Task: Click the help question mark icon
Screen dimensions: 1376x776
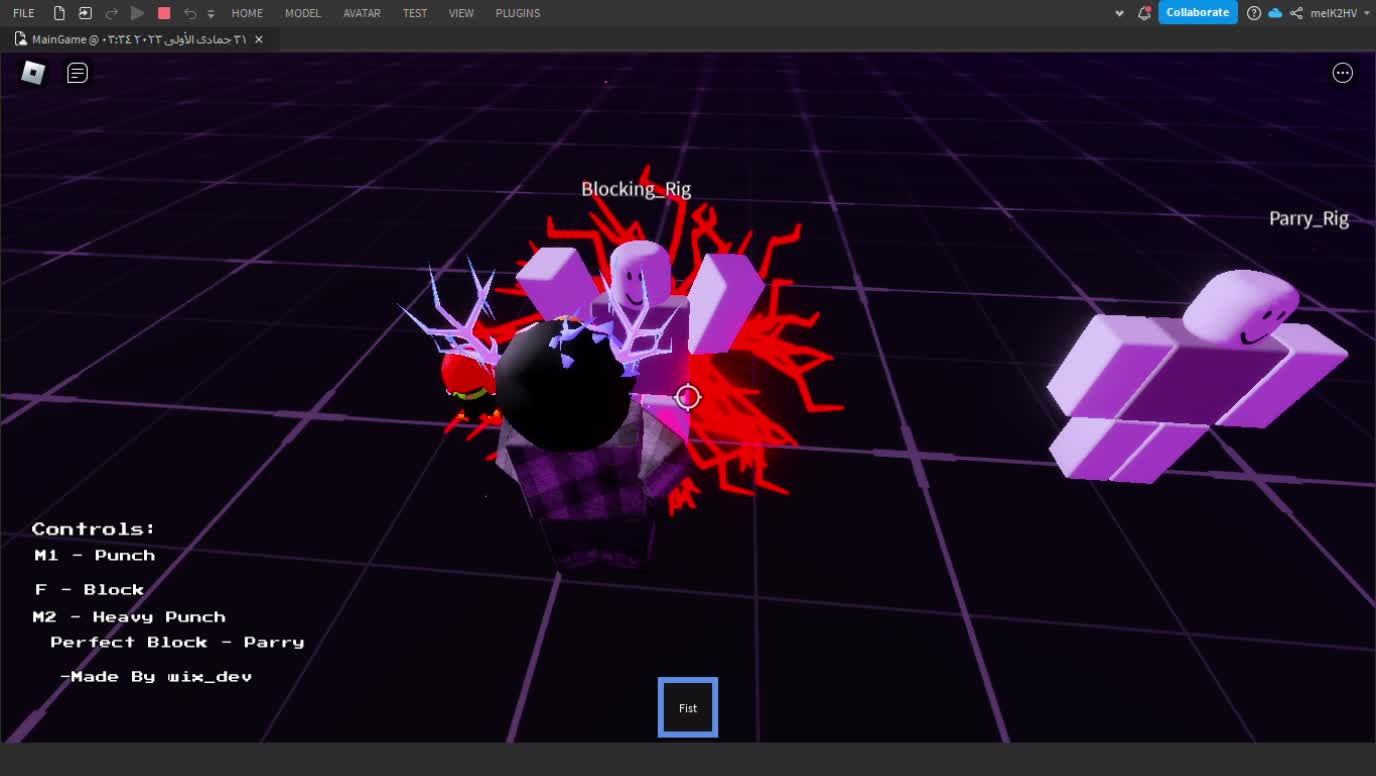Action: [x=1253, y=13]
